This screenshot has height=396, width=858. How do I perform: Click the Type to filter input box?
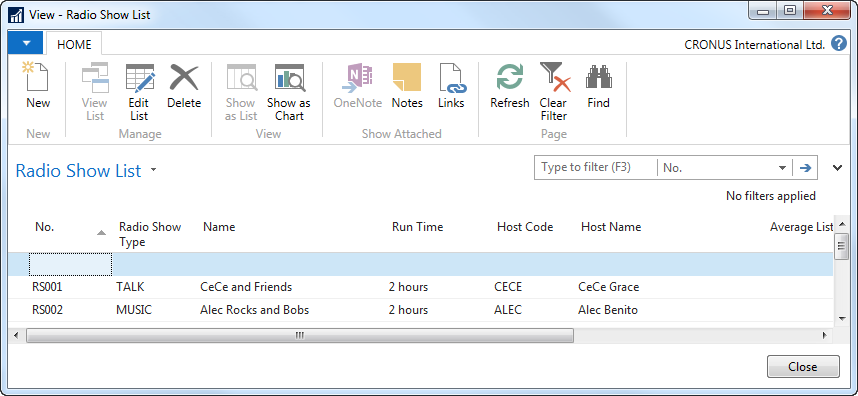(x=595, y=168)
